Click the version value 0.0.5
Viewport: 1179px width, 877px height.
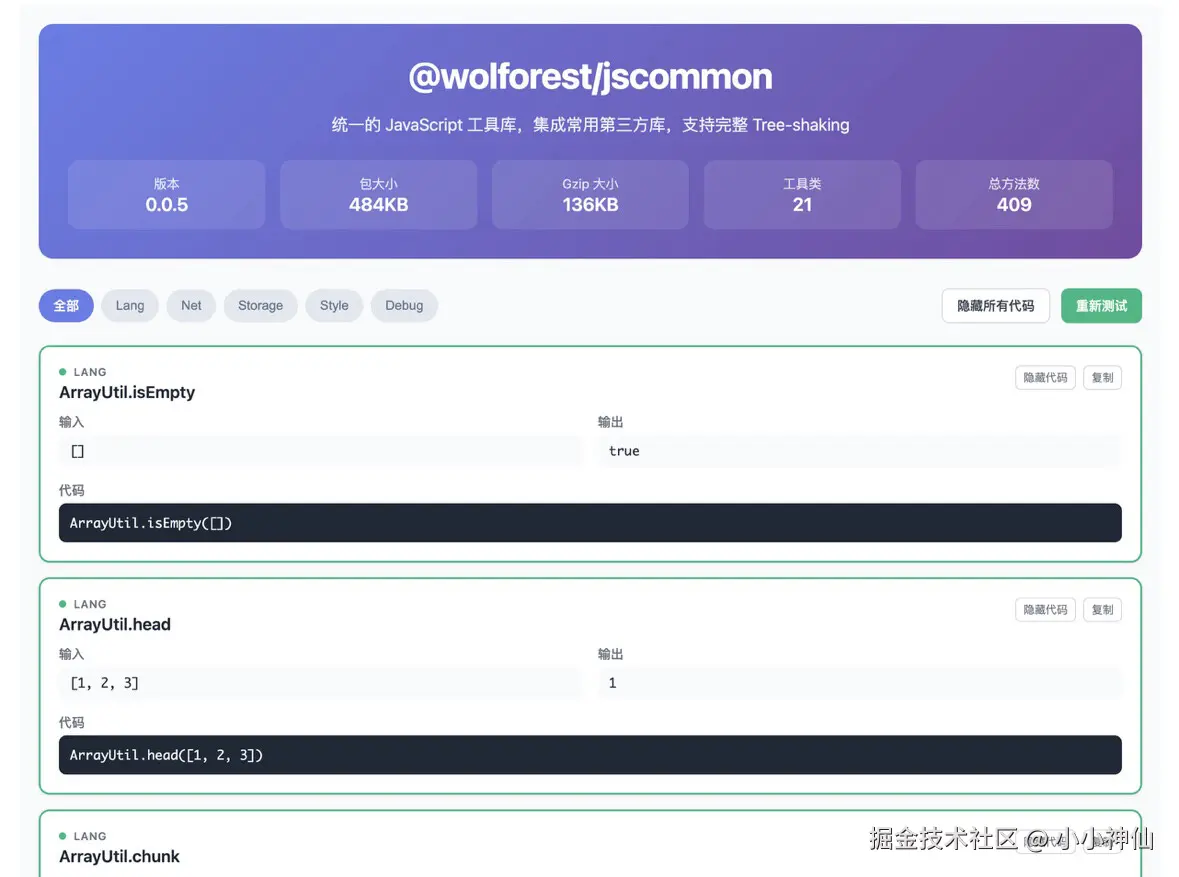pos(167,205)
